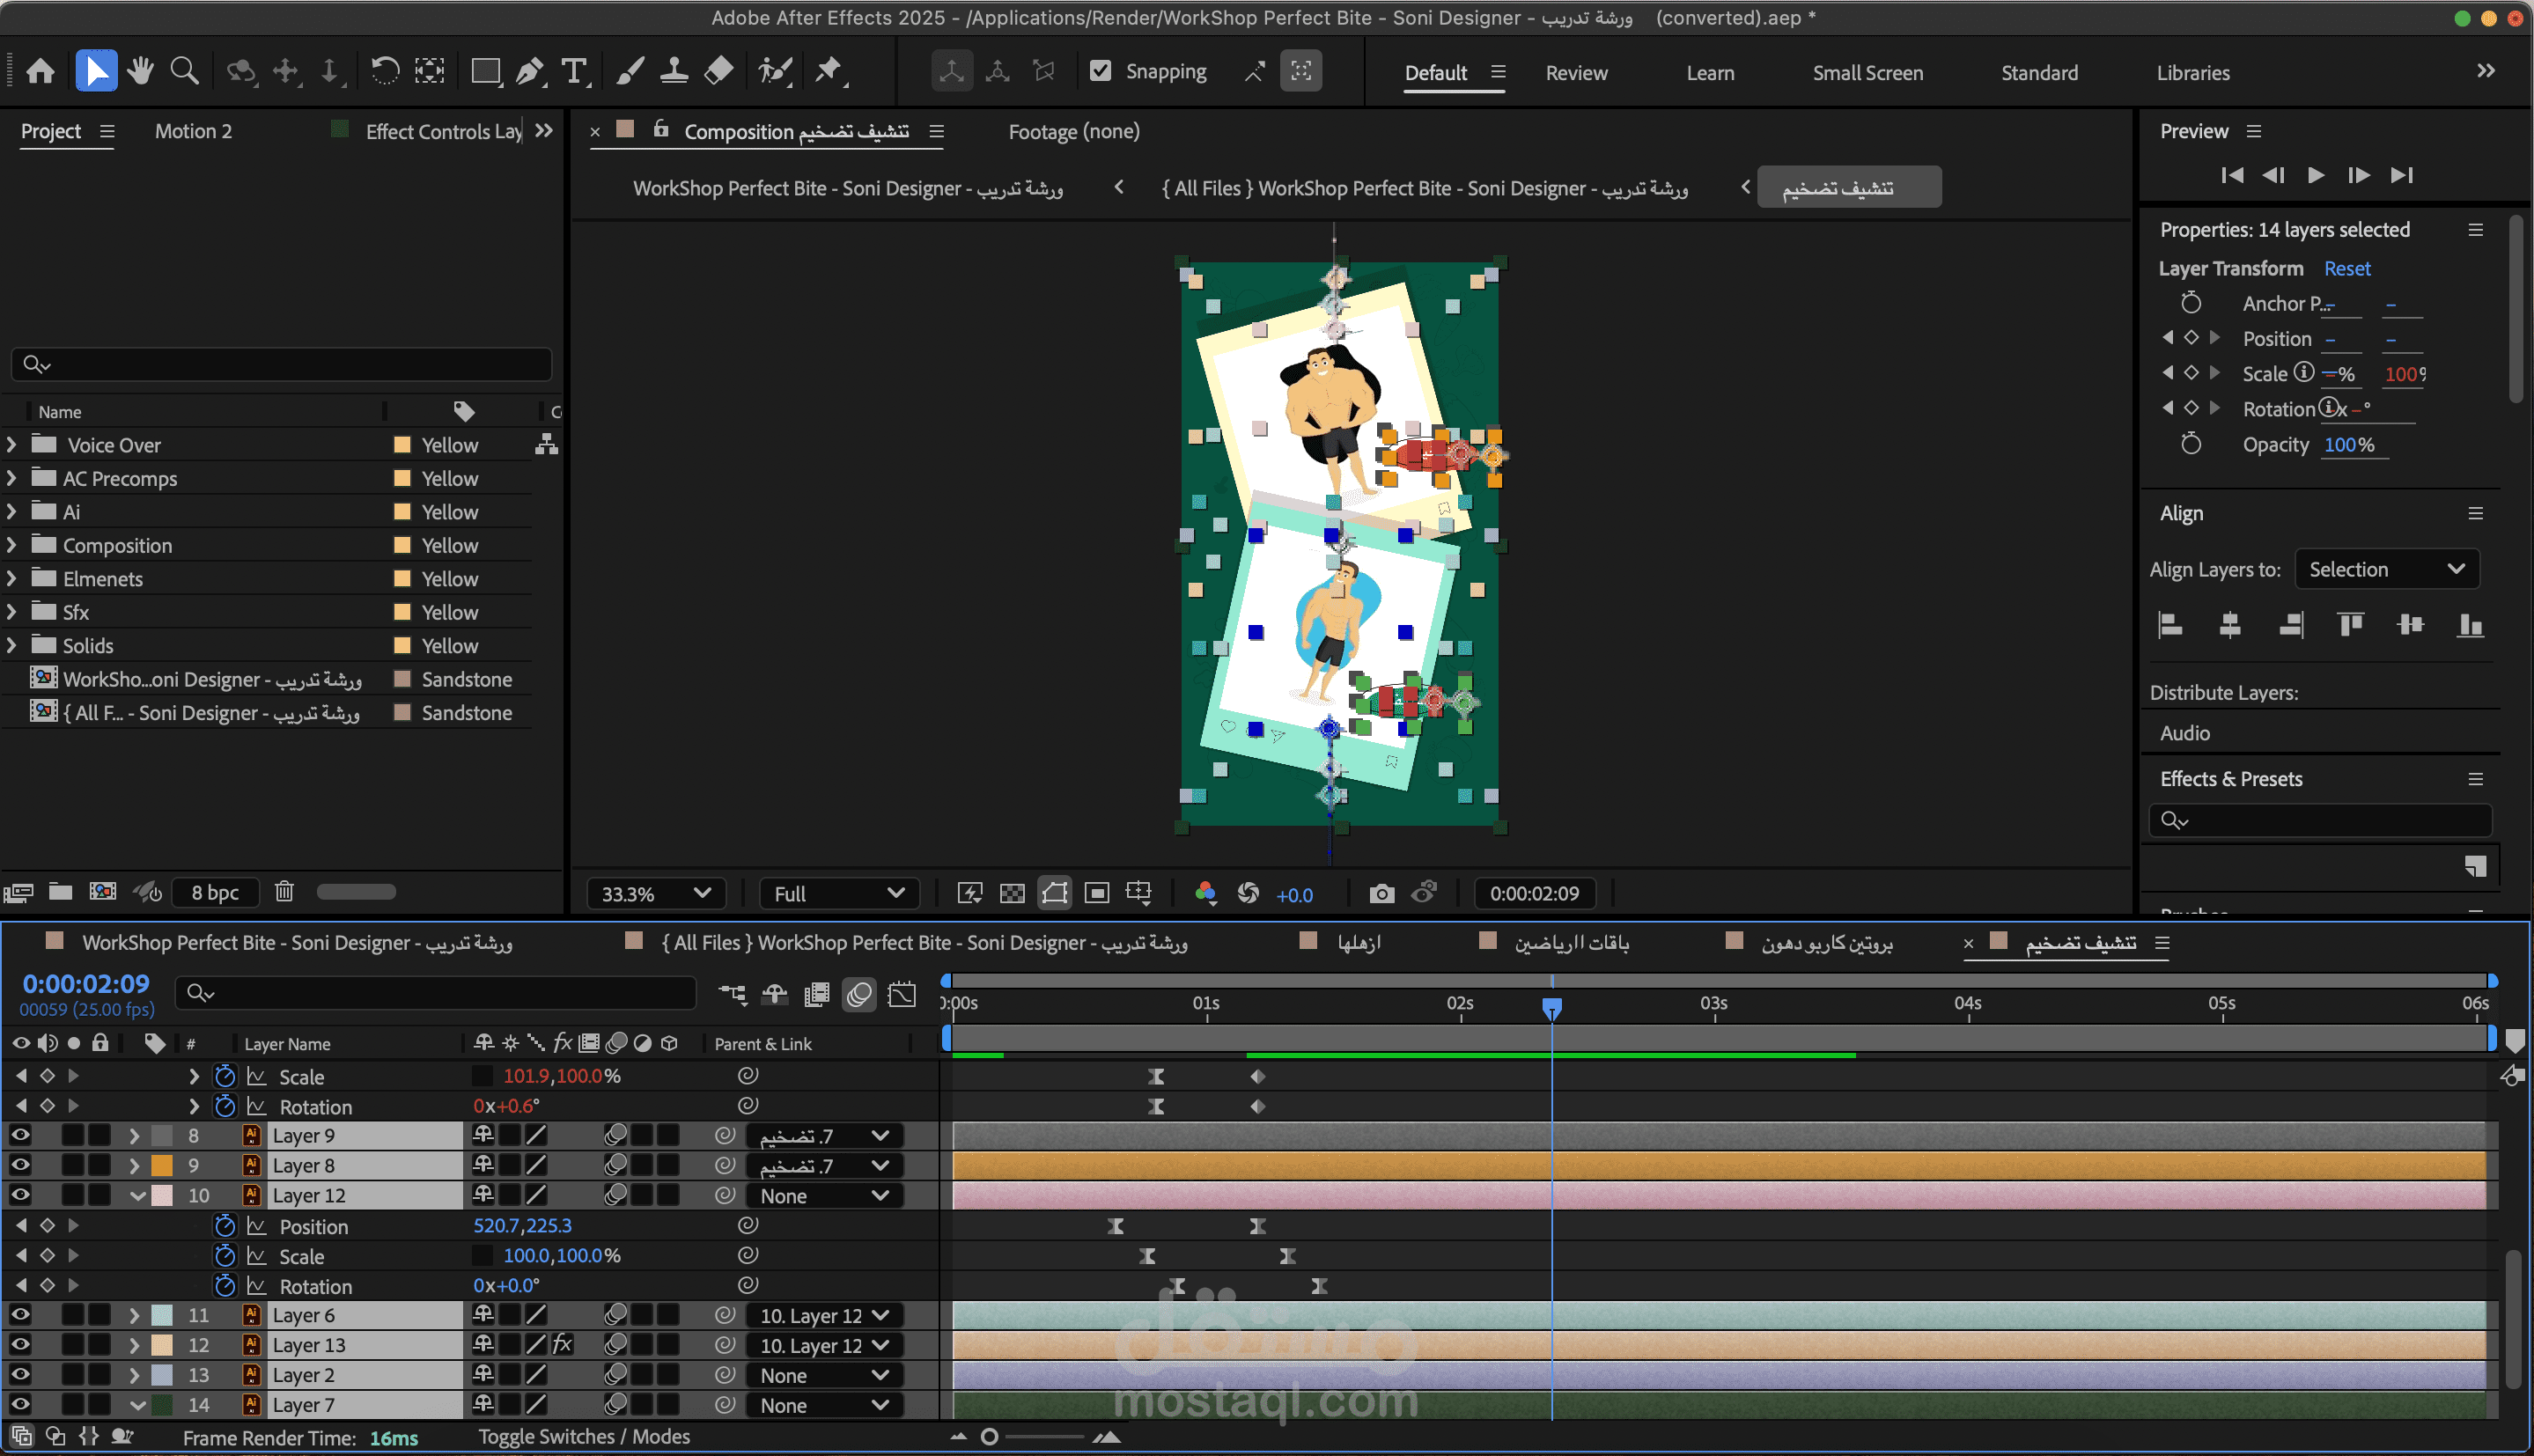Click the delete trash icon in the Project panel
The image size is (2534, 1456).
(x=284, y=891)
